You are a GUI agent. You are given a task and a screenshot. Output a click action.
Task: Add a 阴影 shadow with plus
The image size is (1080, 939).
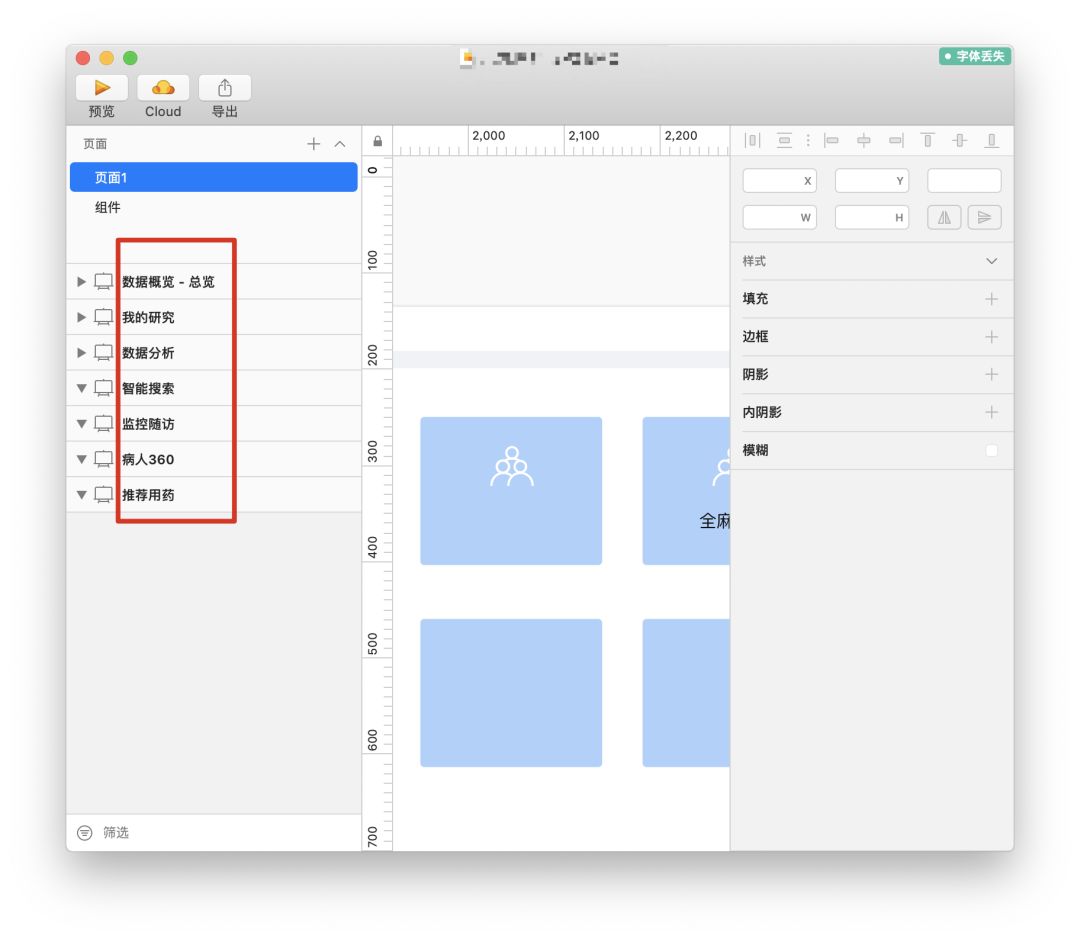[992, 374]
